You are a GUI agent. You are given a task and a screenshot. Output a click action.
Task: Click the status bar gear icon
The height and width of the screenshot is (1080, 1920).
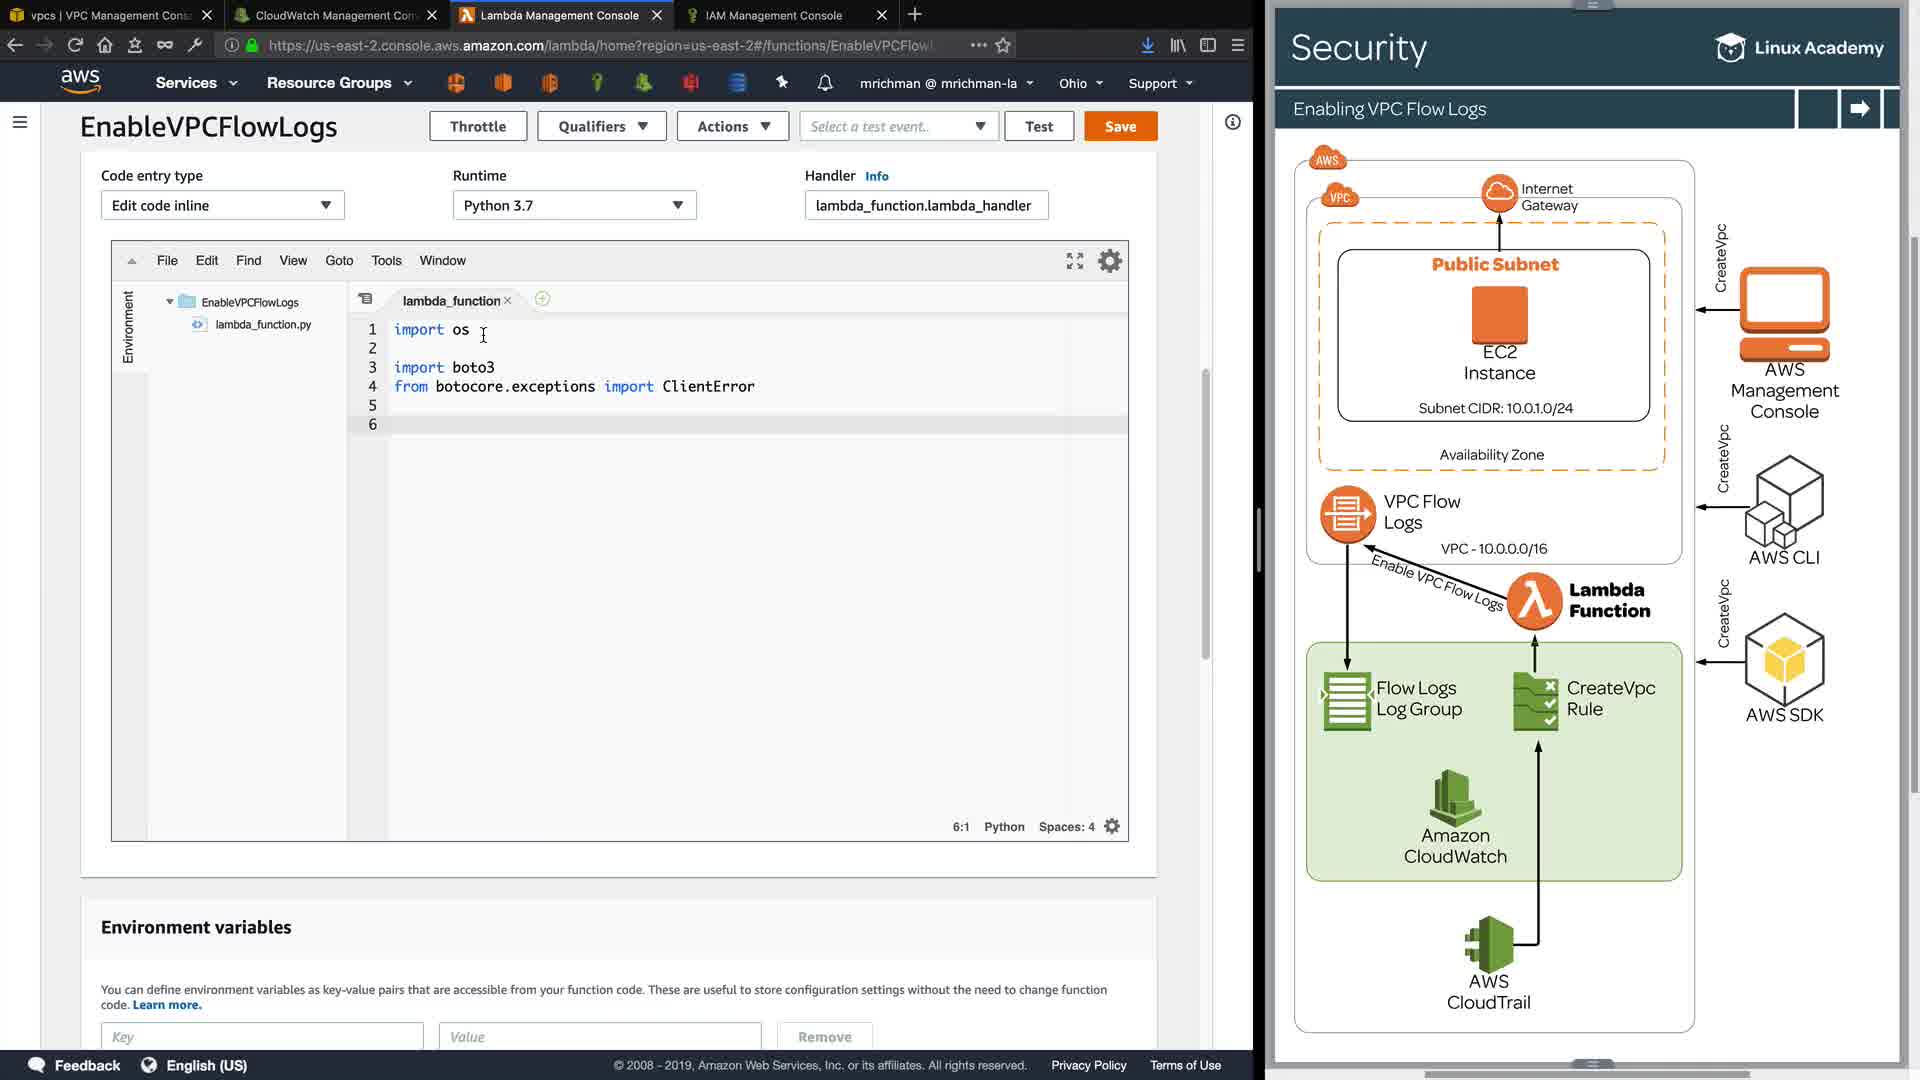coord(1112,827)
